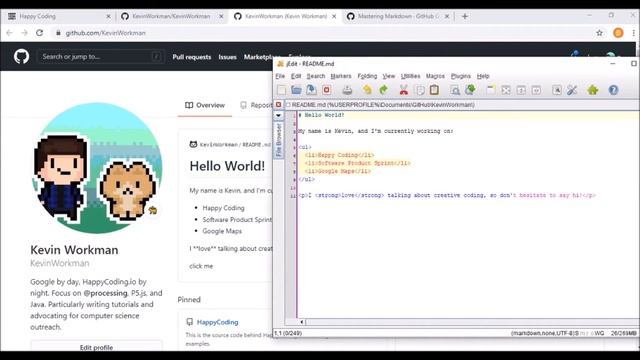The image size is (640, 360).
Task: Open jEdit plugin manager icon
Action: 593,90
